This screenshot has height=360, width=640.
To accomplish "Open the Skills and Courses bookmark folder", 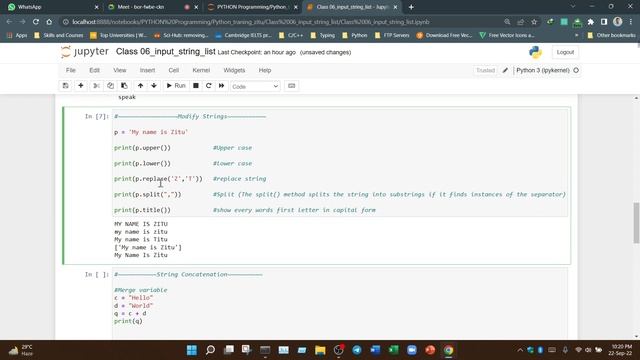I will [59, 36].
